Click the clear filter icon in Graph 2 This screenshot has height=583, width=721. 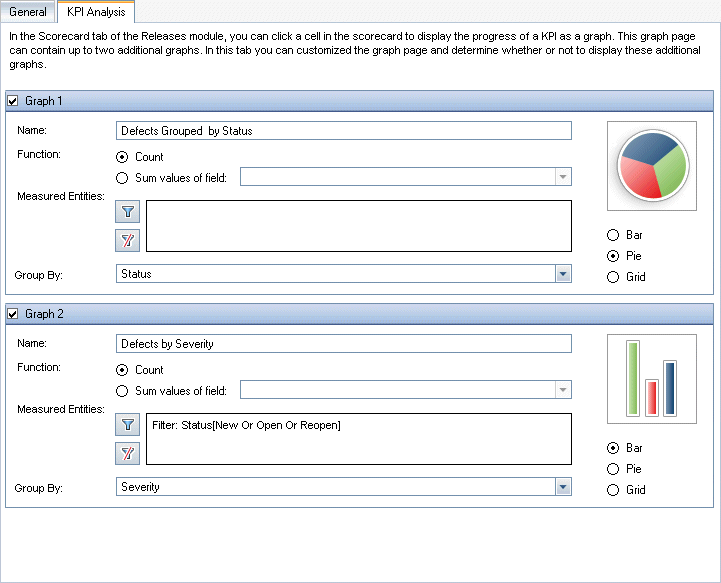[x=129, y=453]
